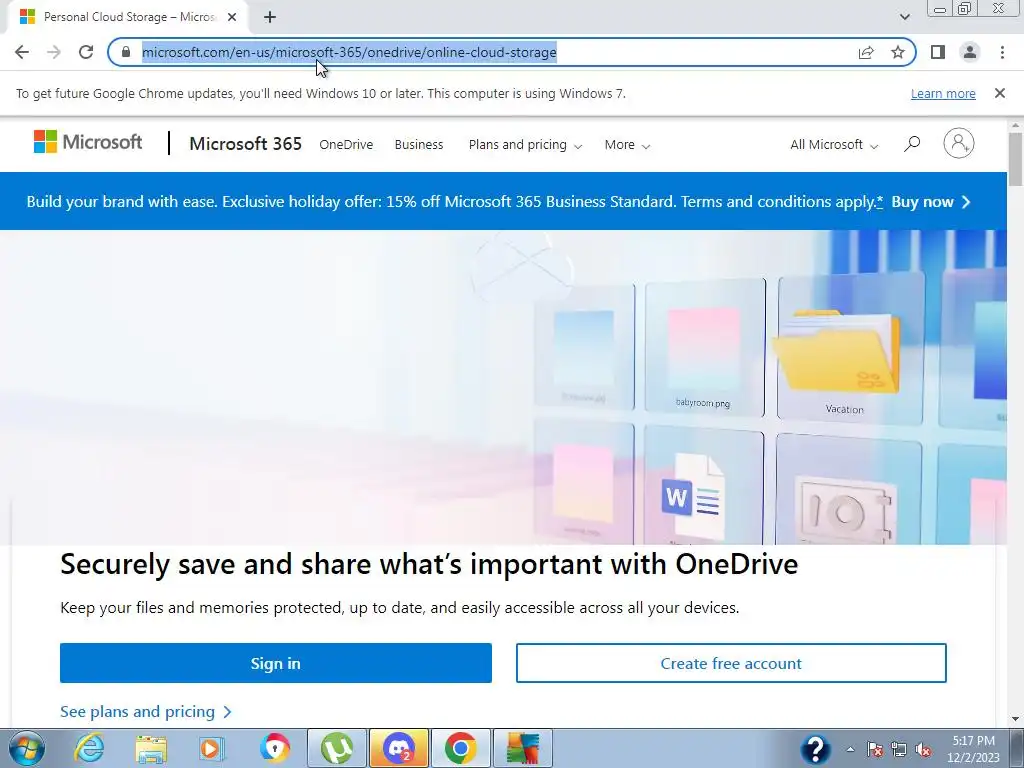Launch Internet Explorer from the taskbar
This screenshot has width=1024, height=768.
(89, 748)
